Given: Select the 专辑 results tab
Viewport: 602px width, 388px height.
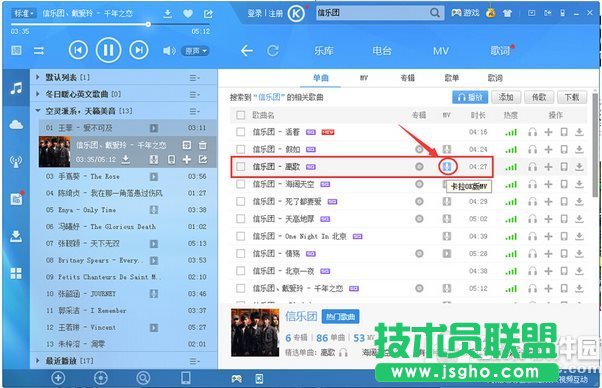Looking at the screenshot, I should click(x=407, y=78).
